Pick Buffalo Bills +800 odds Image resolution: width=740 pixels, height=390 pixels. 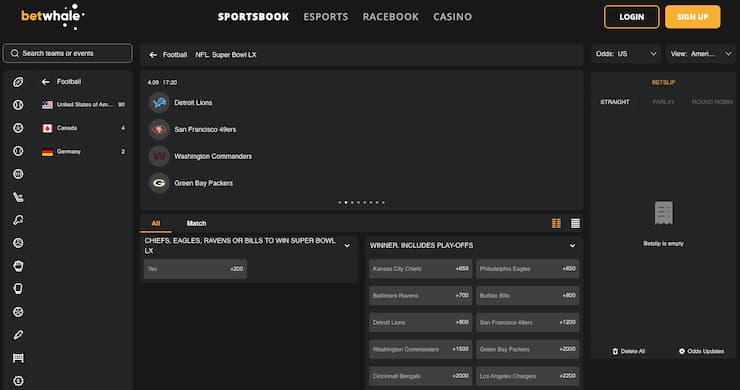pos(528,296)
